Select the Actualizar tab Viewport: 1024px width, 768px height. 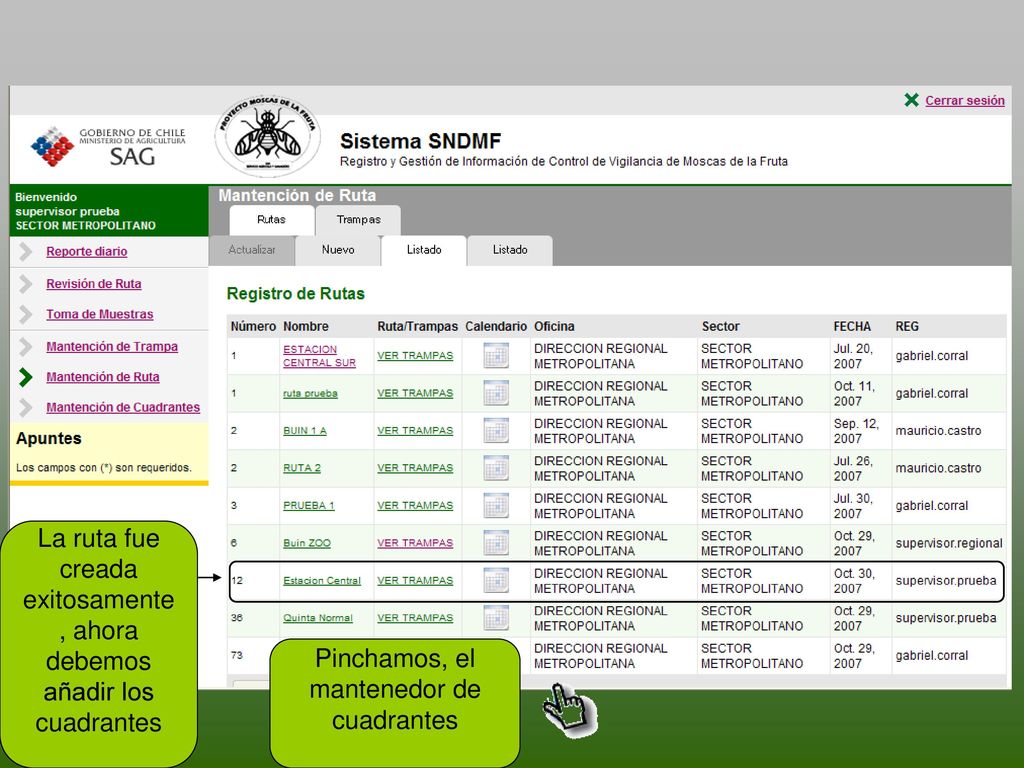251,250
